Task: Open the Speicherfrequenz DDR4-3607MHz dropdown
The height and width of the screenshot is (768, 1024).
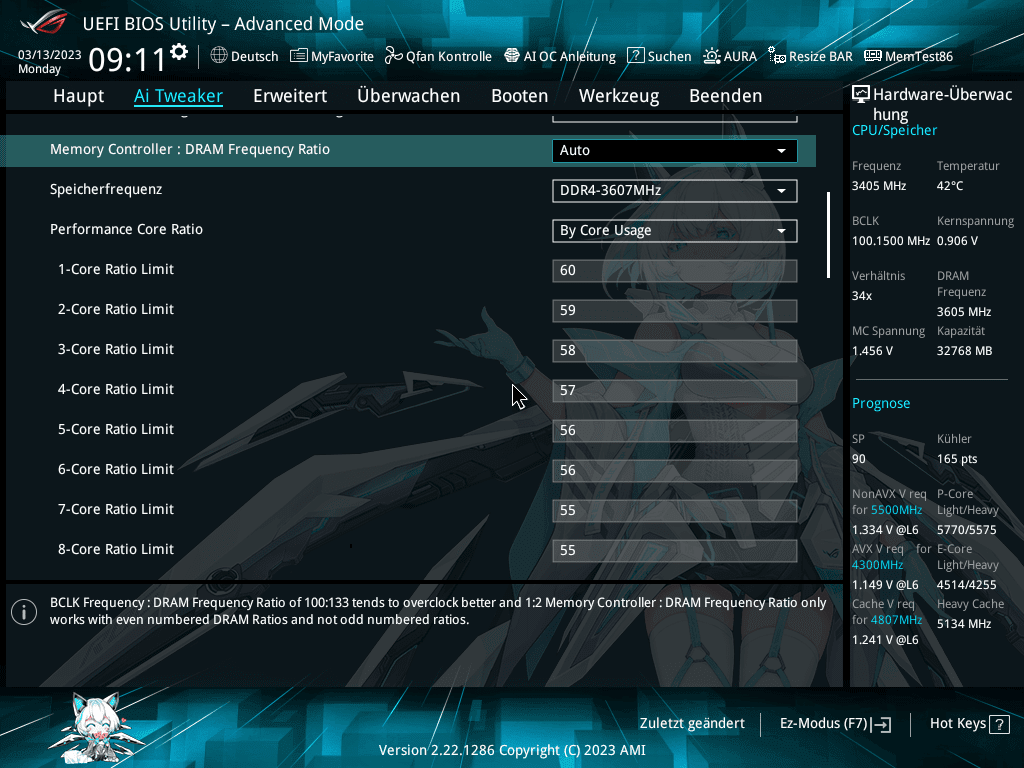Action: [x=675, y=191]
